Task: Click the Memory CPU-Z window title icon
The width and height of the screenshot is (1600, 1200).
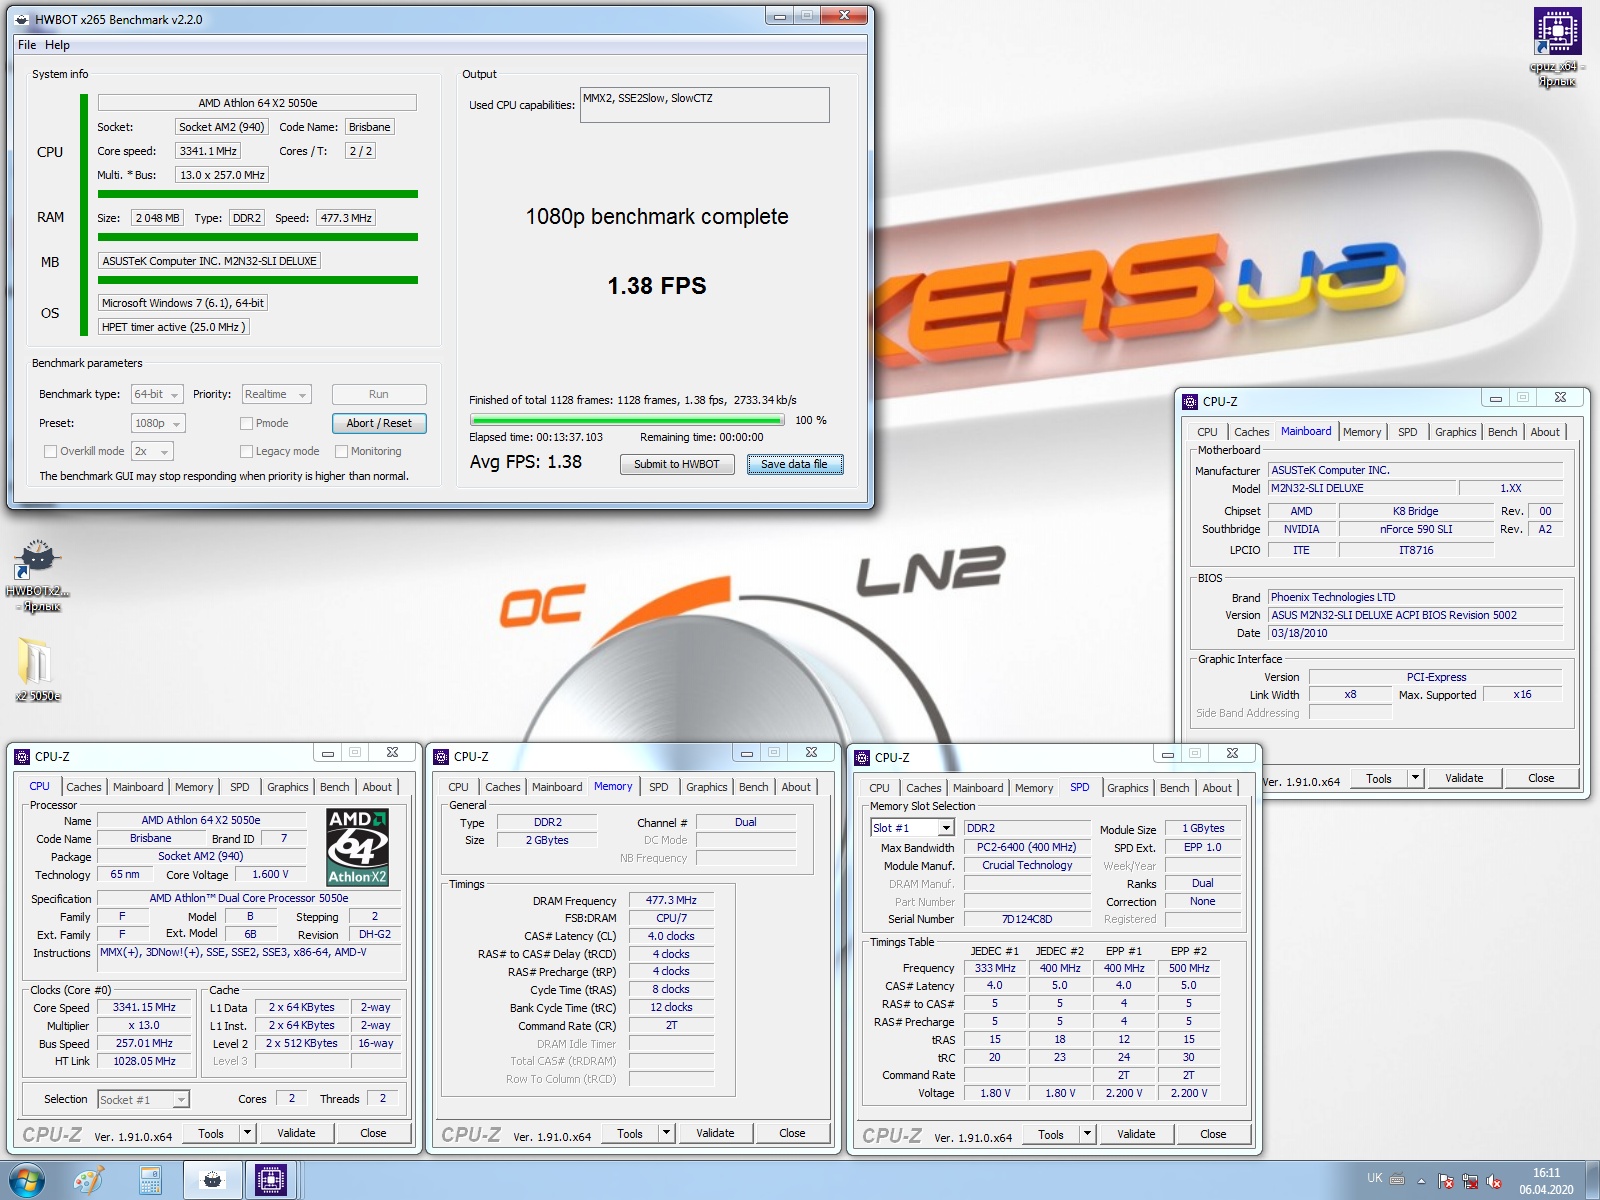Action: [x=441, y=756]
